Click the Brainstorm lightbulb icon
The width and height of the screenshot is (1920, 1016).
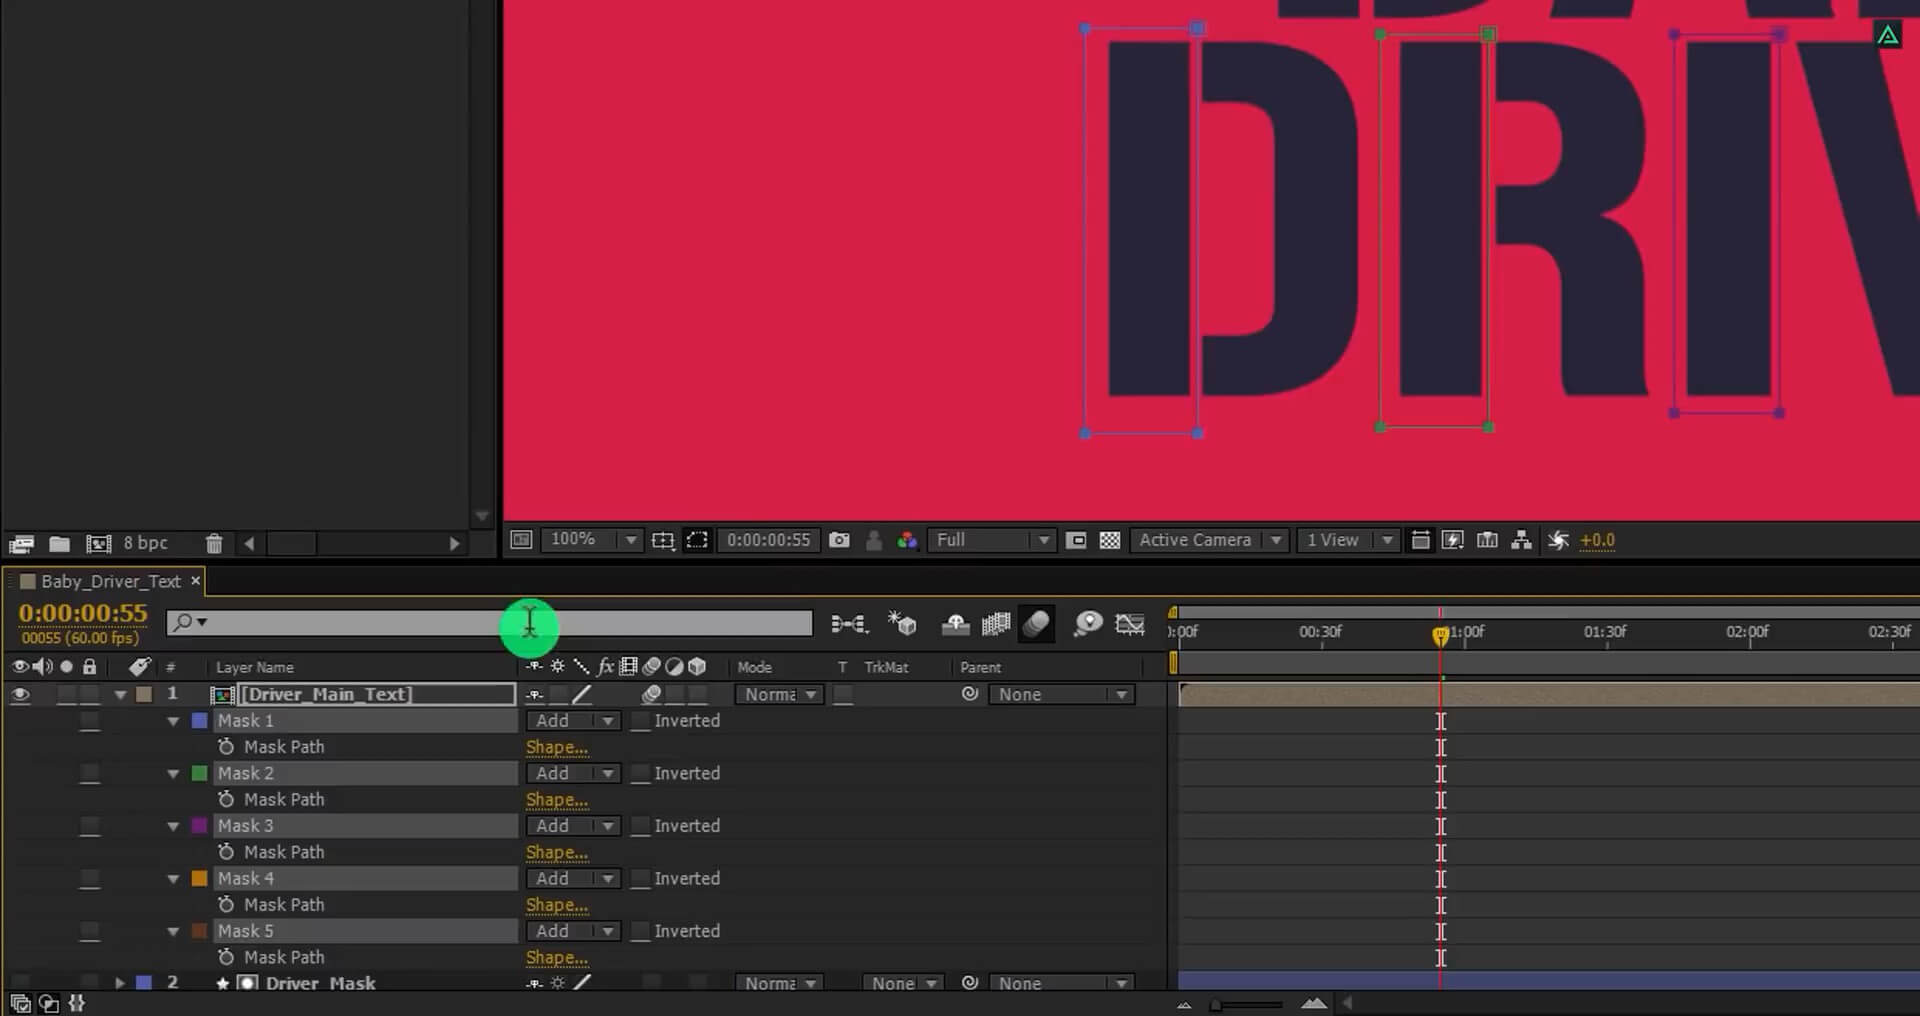pyautogui.click(x=1087, y=624)
